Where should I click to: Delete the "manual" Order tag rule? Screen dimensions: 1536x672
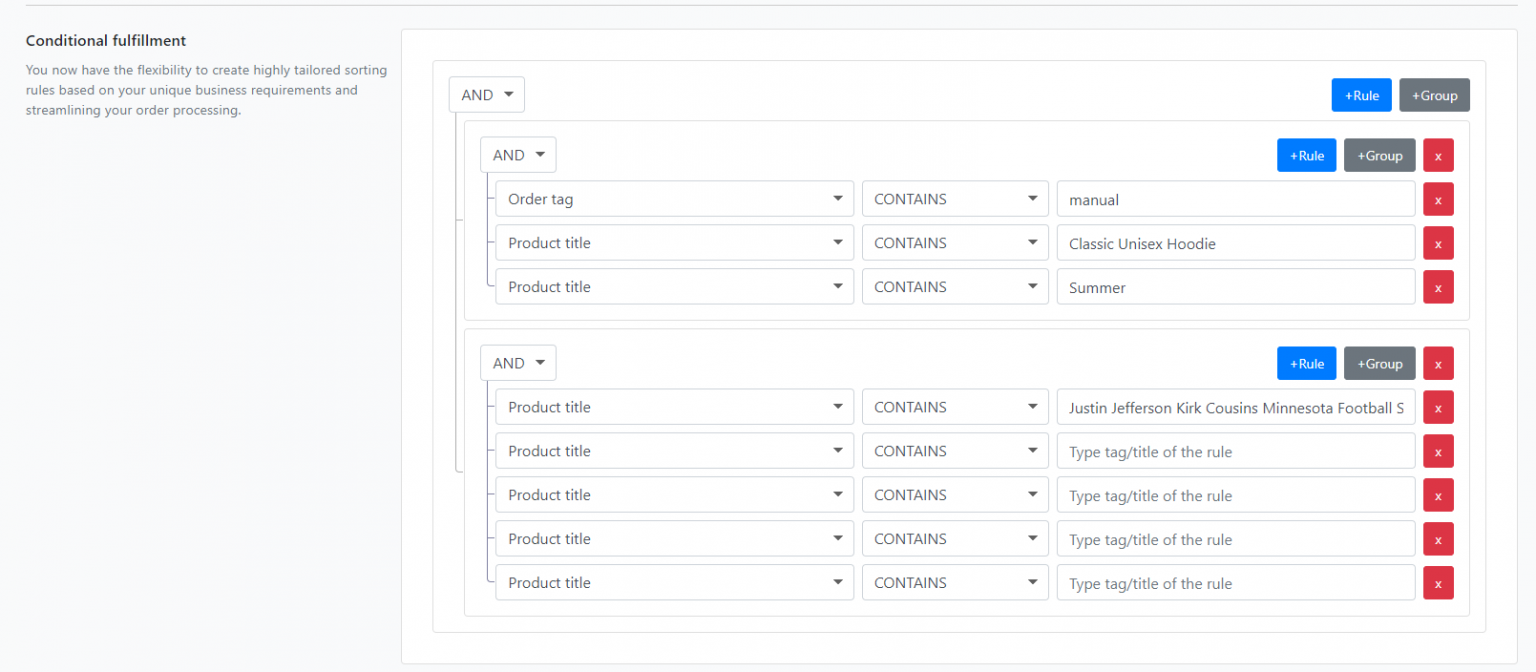(x=1438, y=199)
